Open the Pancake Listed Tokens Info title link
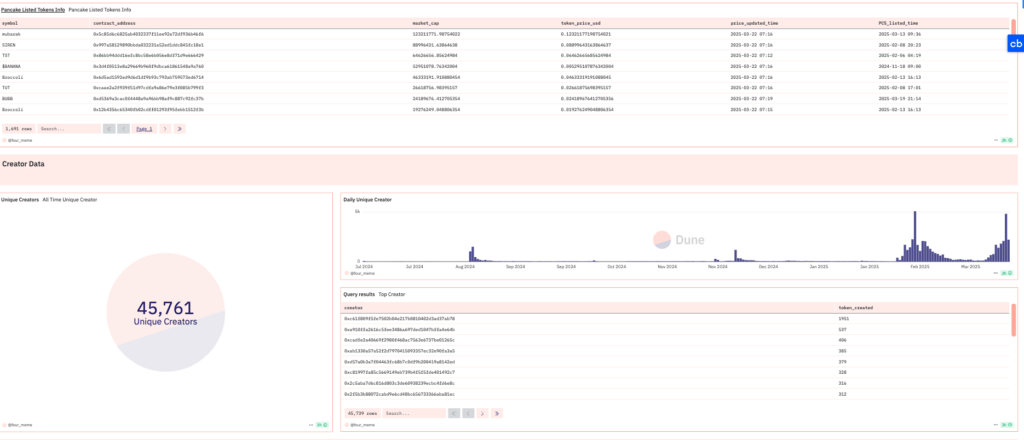The height and width of the screenshot is (440, 1024). coord(25,8)
